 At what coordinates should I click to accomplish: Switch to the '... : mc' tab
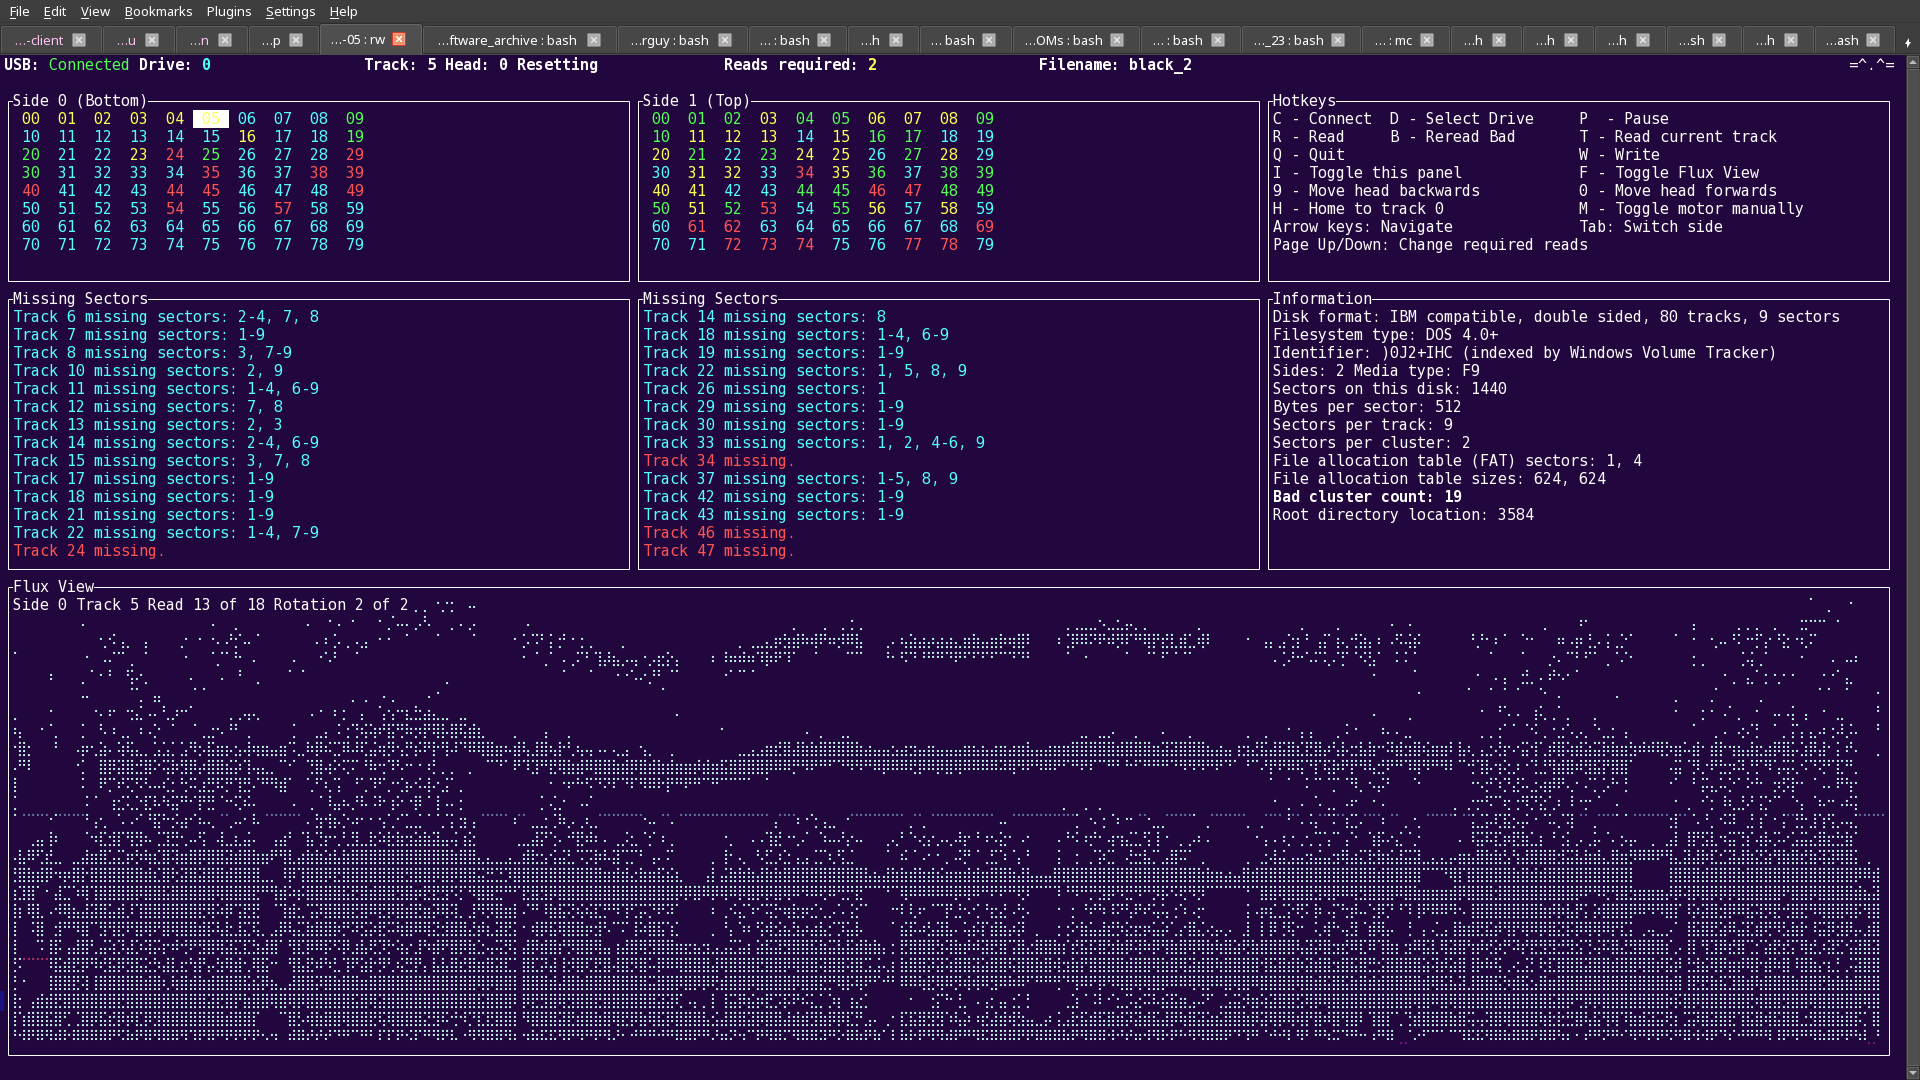tap(1393, 40)
